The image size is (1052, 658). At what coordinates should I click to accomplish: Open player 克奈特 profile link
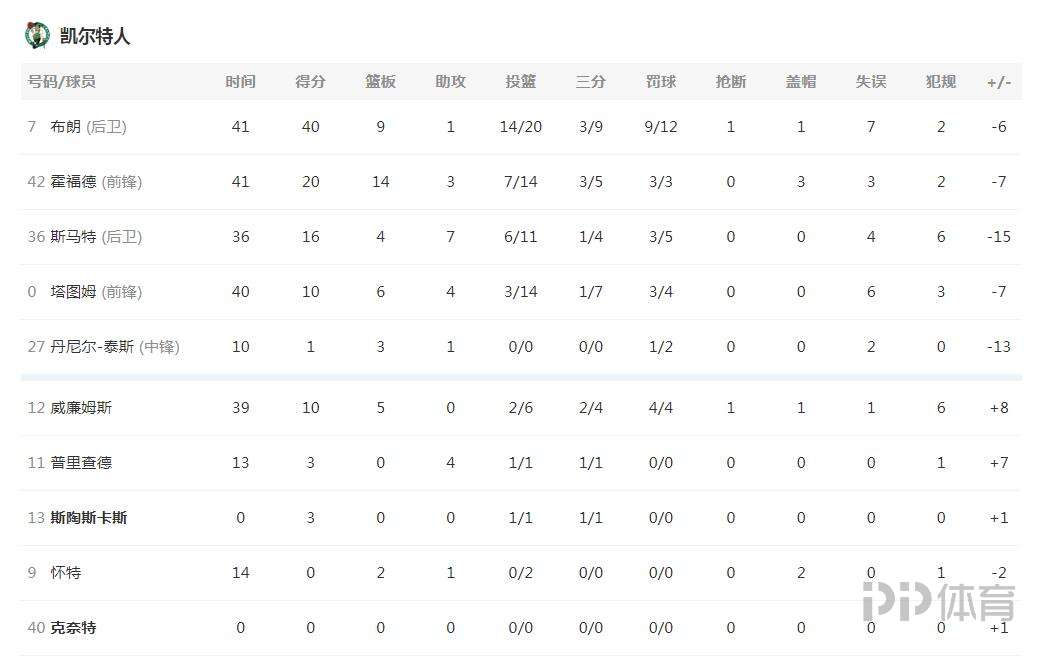(73, 628)
